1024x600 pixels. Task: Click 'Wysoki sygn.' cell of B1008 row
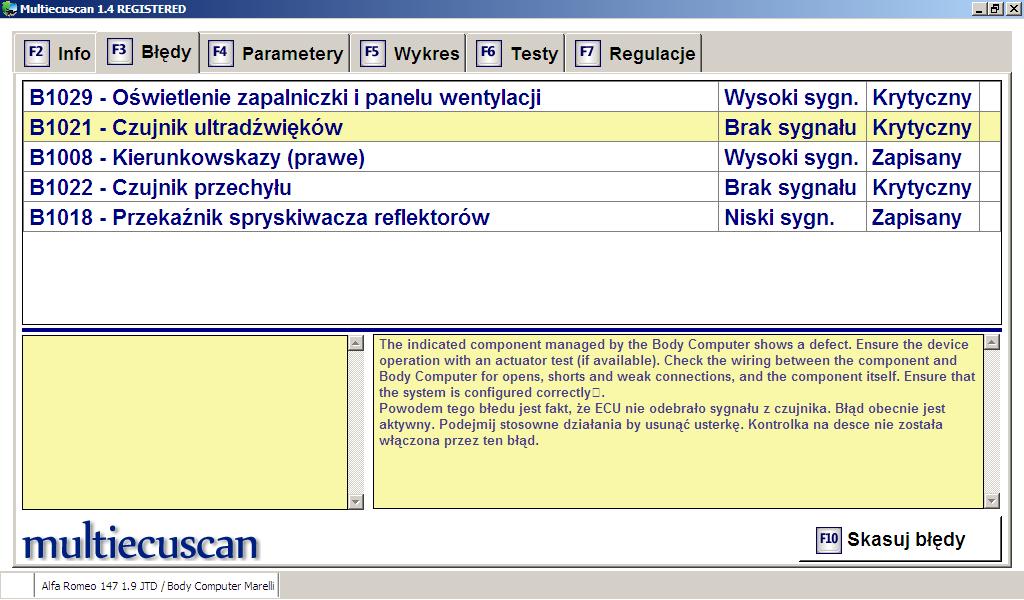[x=792, y=157]
